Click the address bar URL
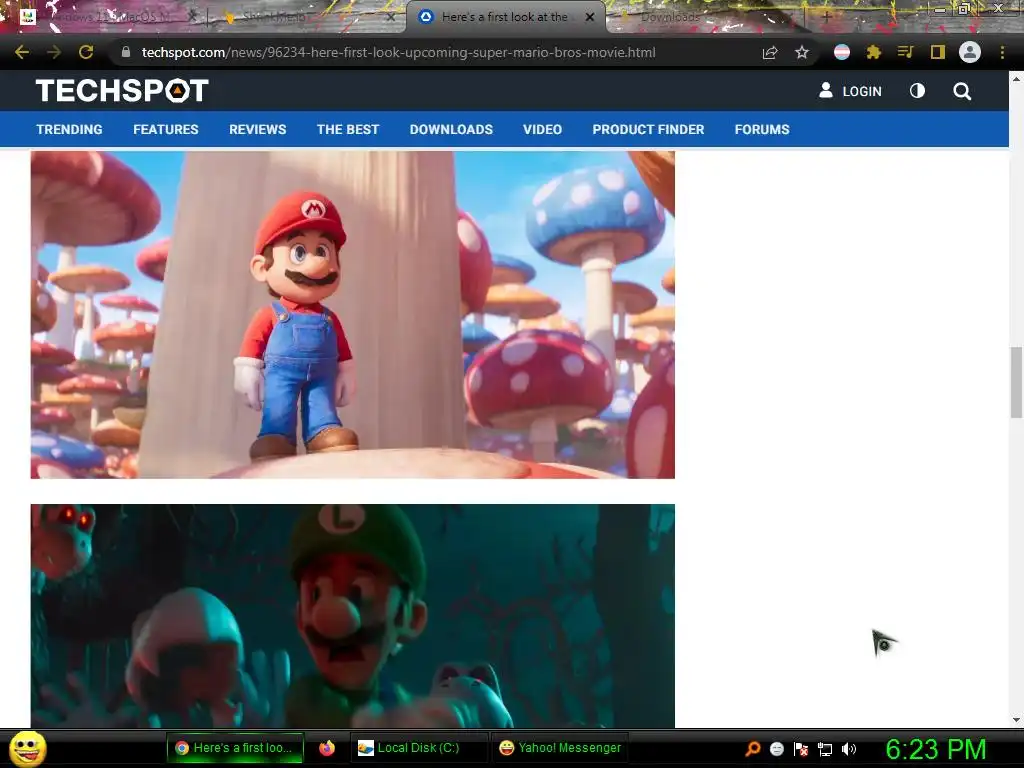This screenshot has width=1024, height=768. 398,52
